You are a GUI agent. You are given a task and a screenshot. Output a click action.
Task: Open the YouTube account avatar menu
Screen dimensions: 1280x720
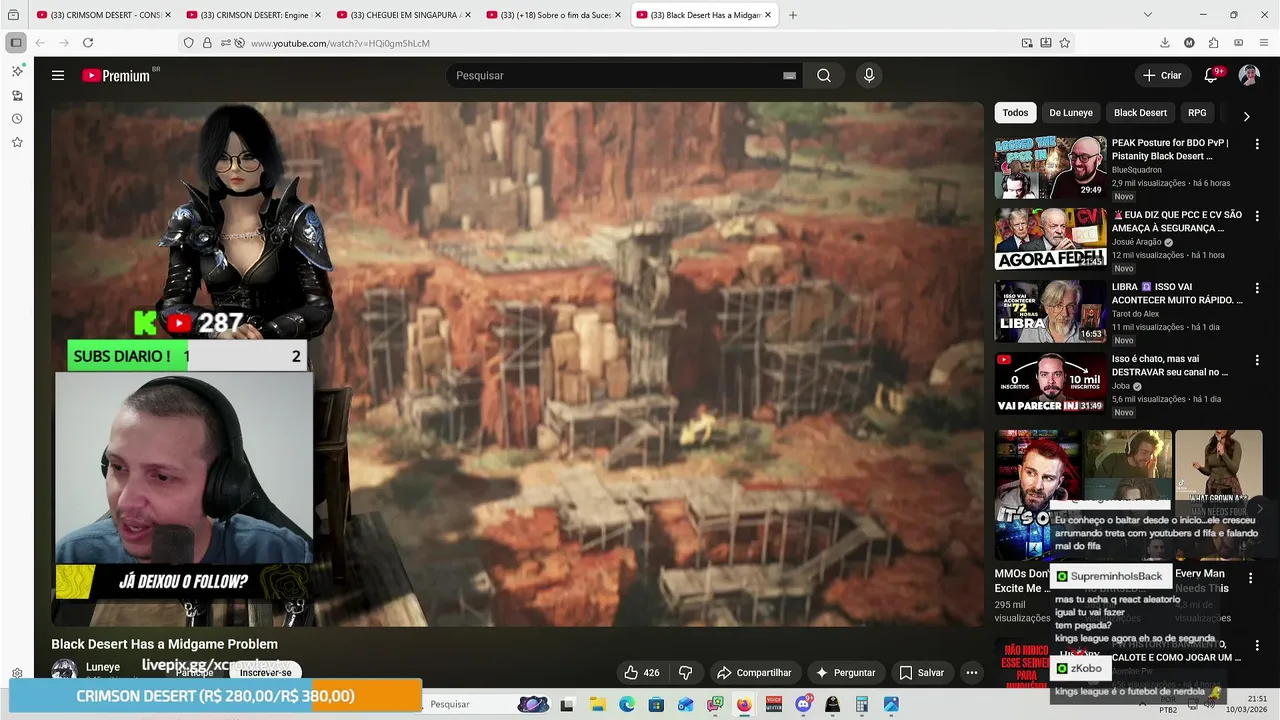(1249, 75)
